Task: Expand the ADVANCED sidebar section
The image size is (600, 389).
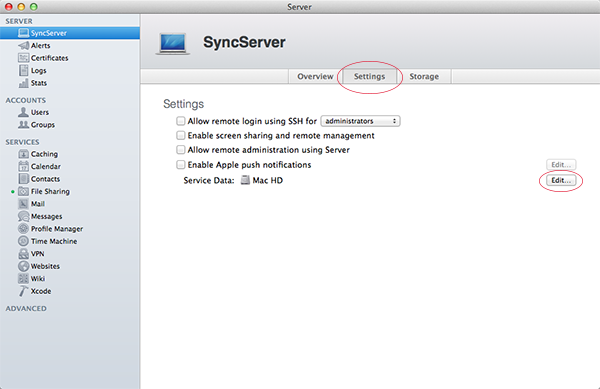Action: click(26, 308)
